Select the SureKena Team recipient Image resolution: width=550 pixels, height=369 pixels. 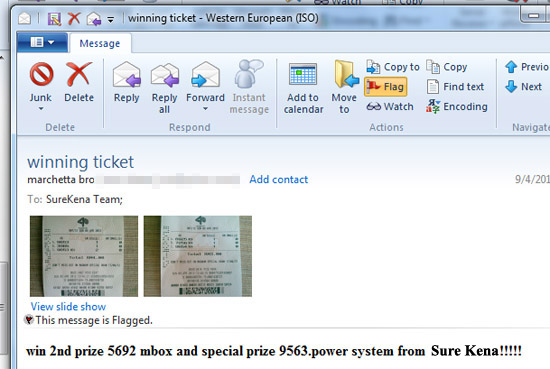(84, 200)
